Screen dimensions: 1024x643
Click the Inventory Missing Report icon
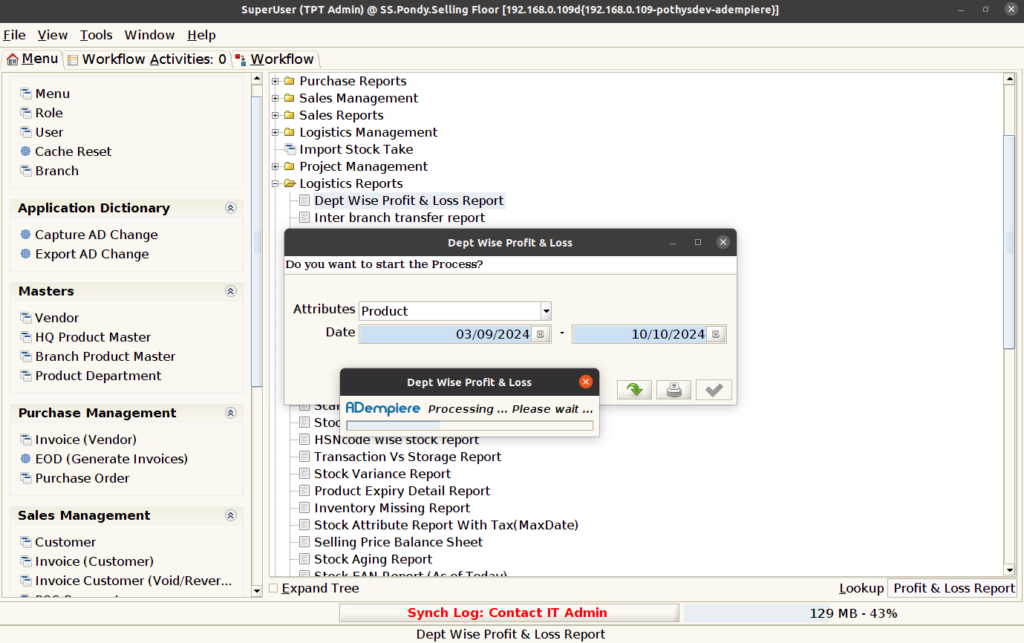click(304, 508)
